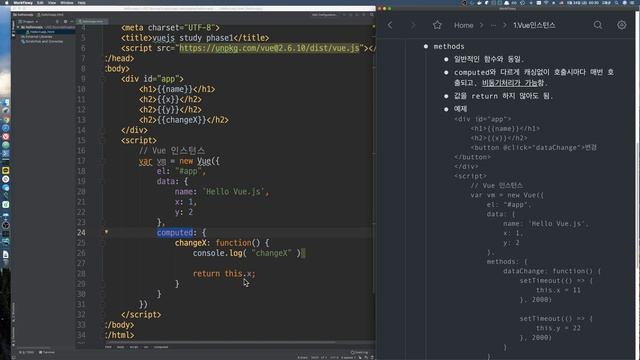Viewport: 640px width, 360px height.
Task: Expand the collapsed breadcrumb ellipsis
Action: point(493,25)
